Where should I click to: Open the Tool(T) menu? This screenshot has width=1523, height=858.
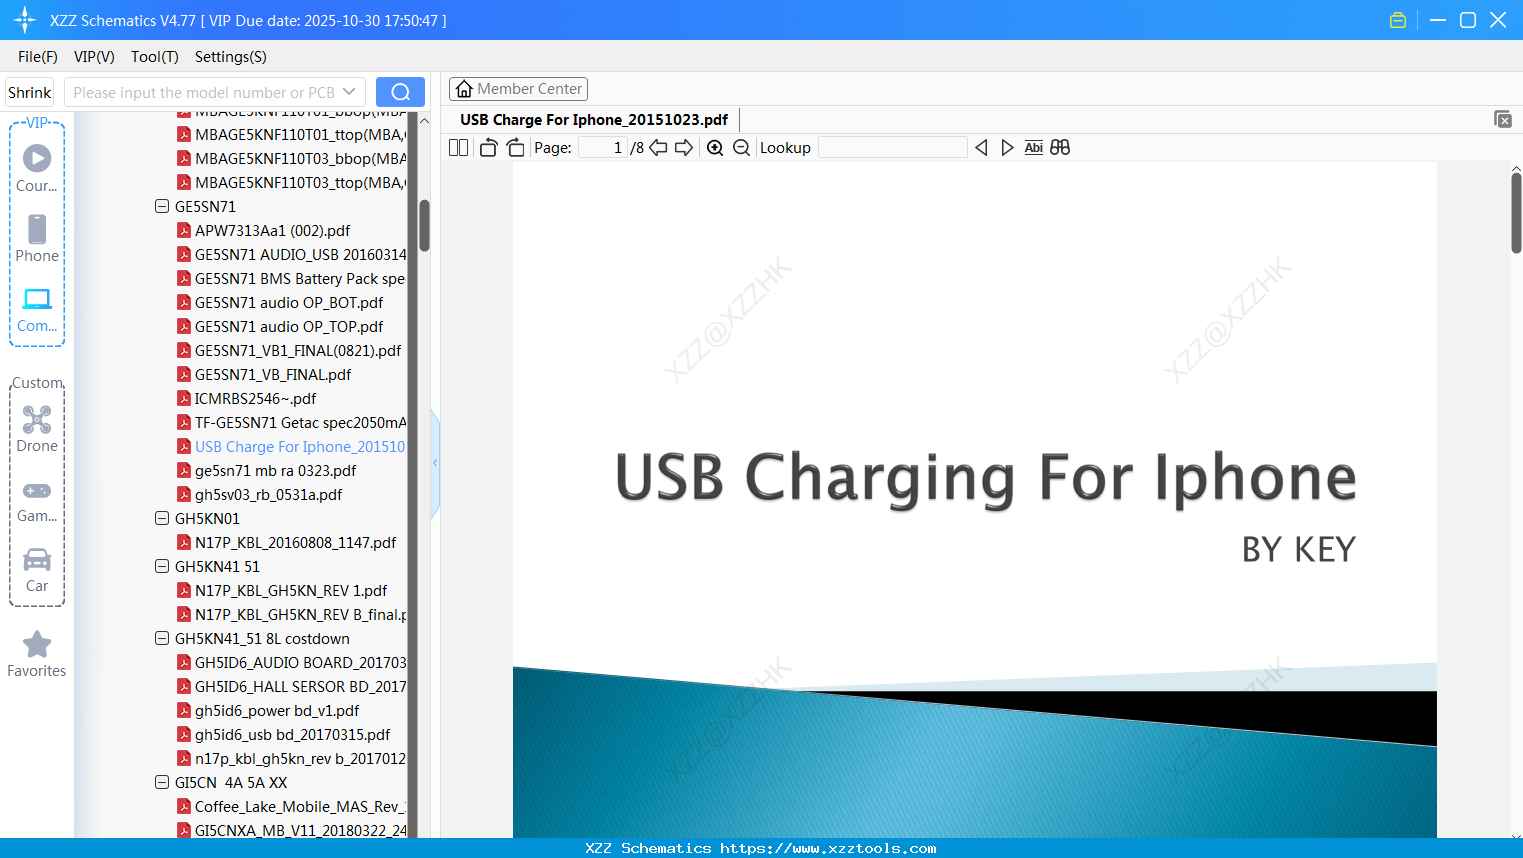[x=155, y=57]
